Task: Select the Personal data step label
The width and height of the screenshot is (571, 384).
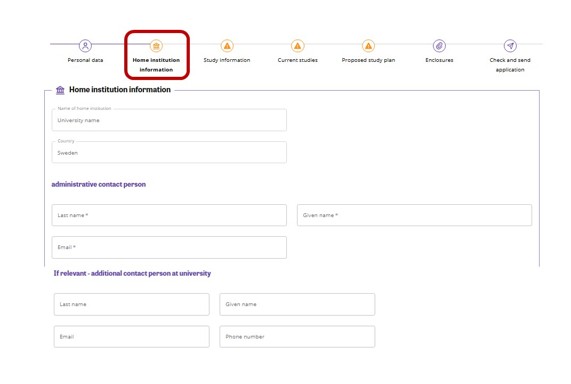Action: [x=85, y=60]
